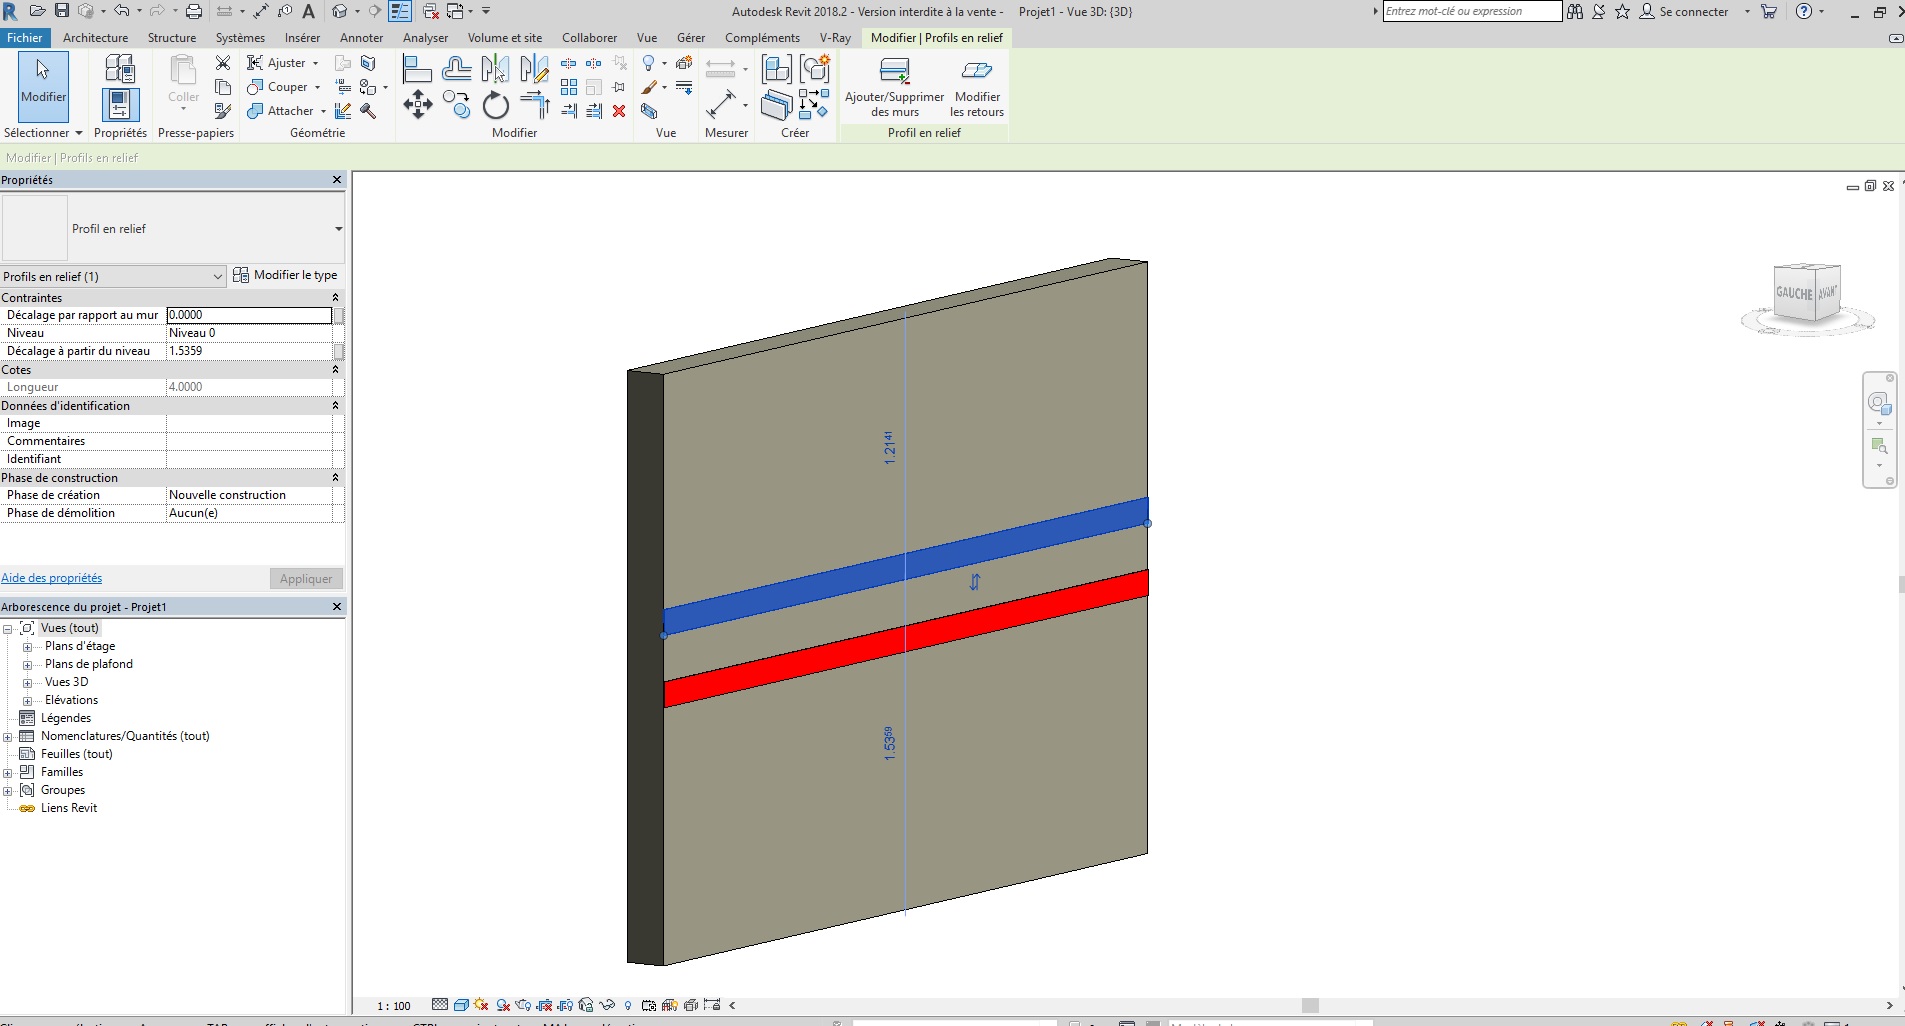Toggle sun path off icon in view bar
Viewport: 1905px width, 1026px height.
(x=482, y=1005)
